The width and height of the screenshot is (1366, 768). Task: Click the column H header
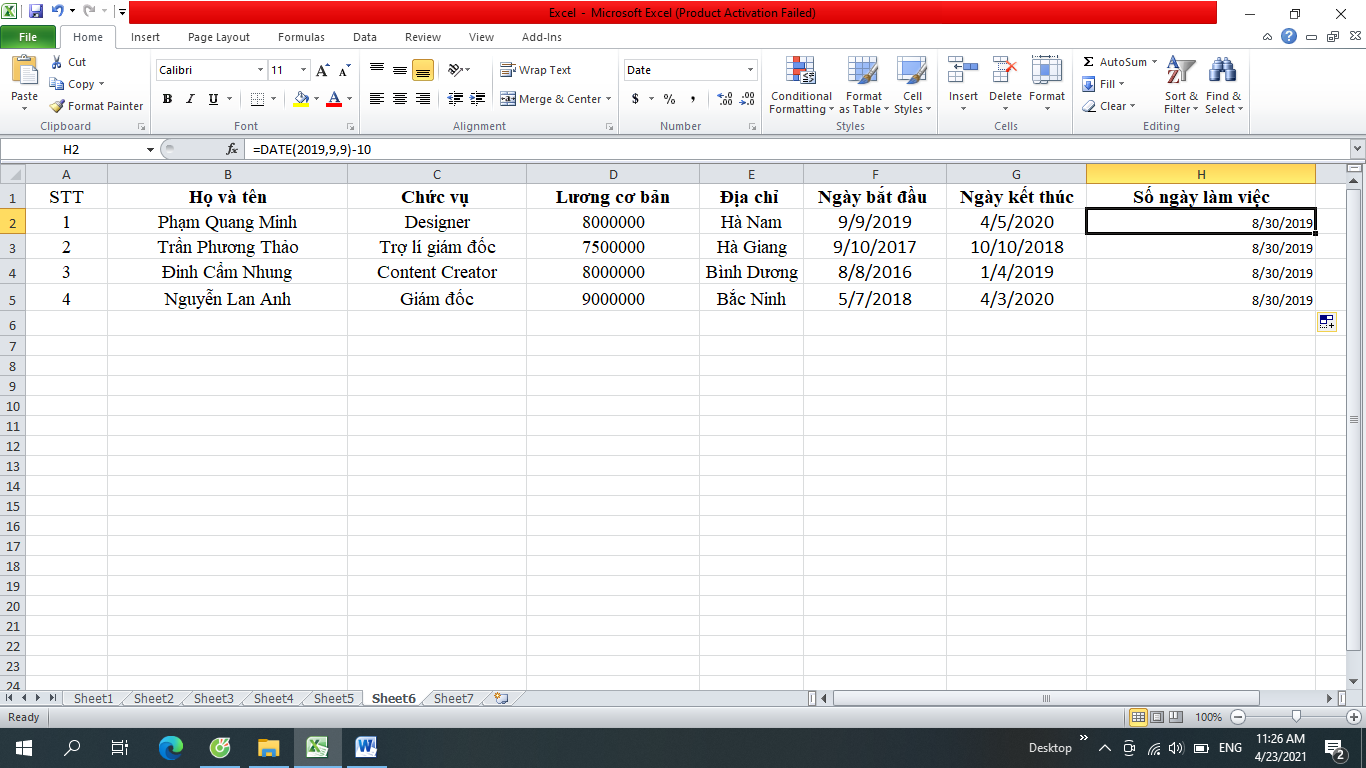[x=1201, y=174]
